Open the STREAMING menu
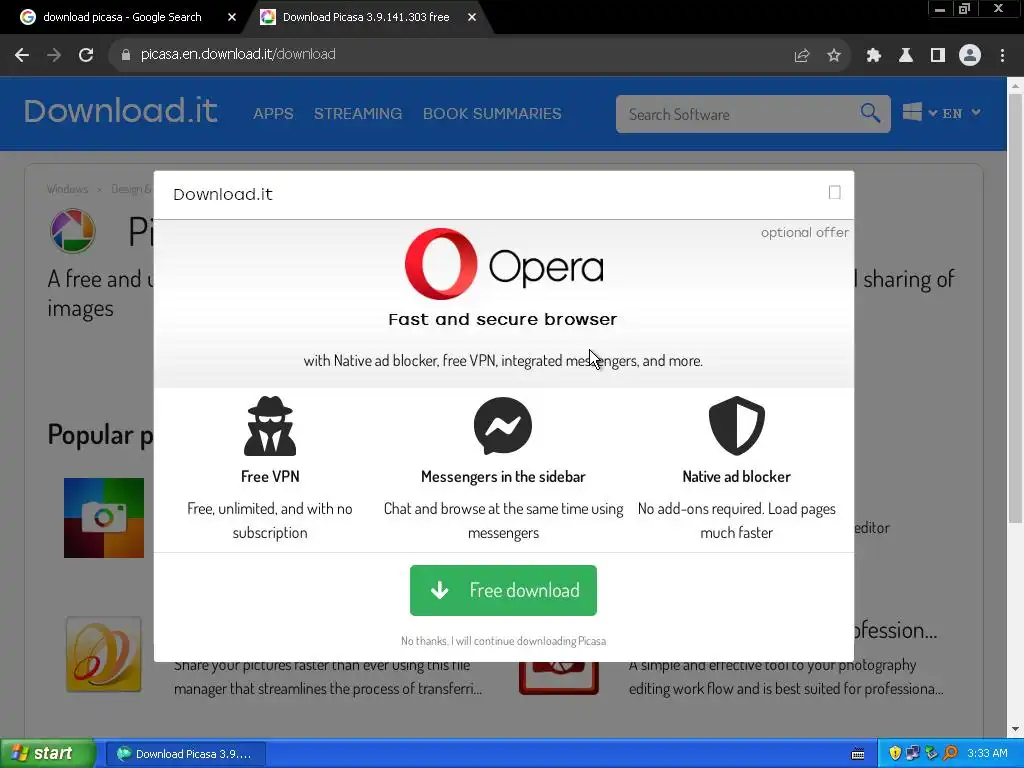The image size is (1024, 768). coord(358,114)
